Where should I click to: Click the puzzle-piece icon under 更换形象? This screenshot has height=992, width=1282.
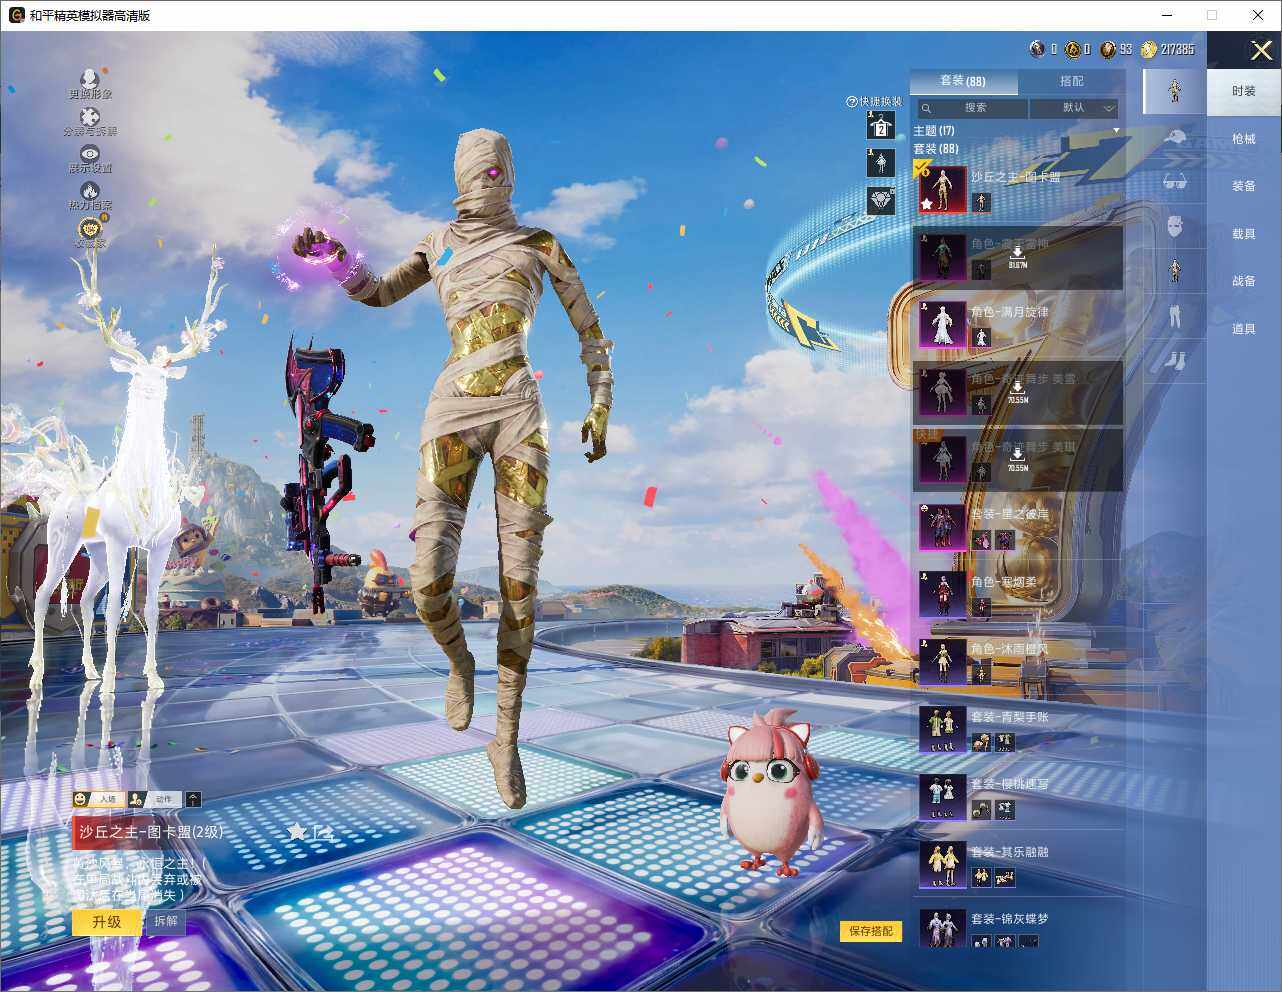coord(90,116)
